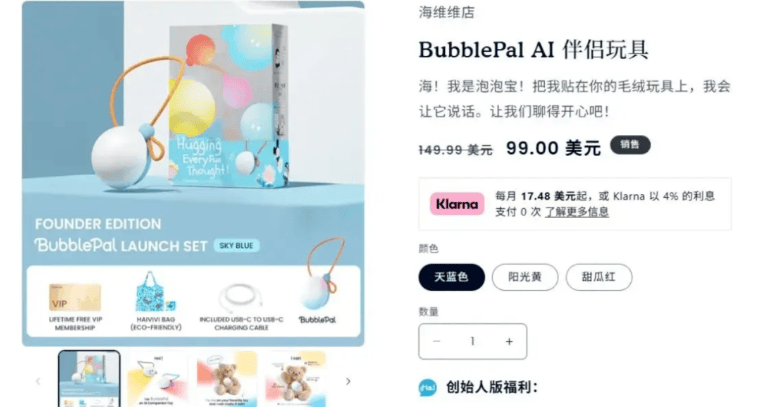Click the Haivivi eco-friendly bag icon
The width and height of the screenshot is (775, 420).
coord(155,292)
